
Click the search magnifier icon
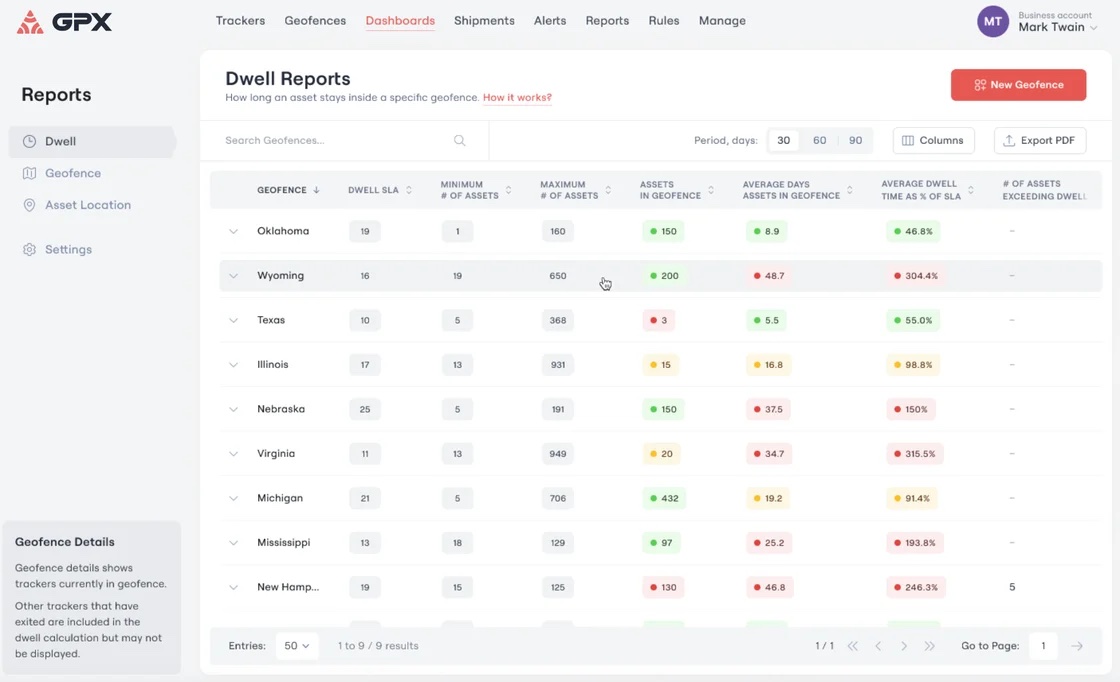tap(460, 141)
